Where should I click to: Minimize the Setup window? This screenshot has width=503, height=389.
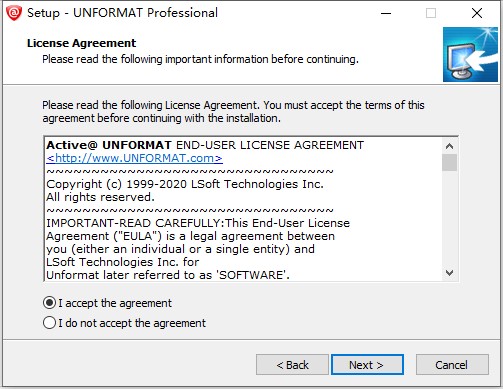pyautogui.click(x=386, y=13)
